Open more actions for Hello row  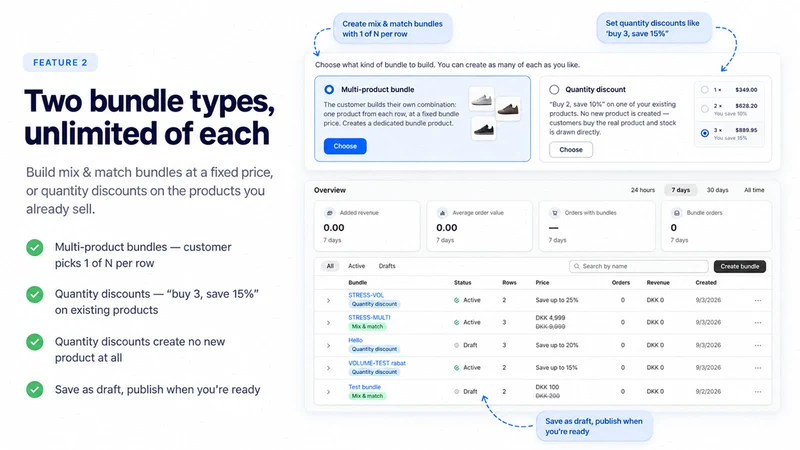pos(758,345)
